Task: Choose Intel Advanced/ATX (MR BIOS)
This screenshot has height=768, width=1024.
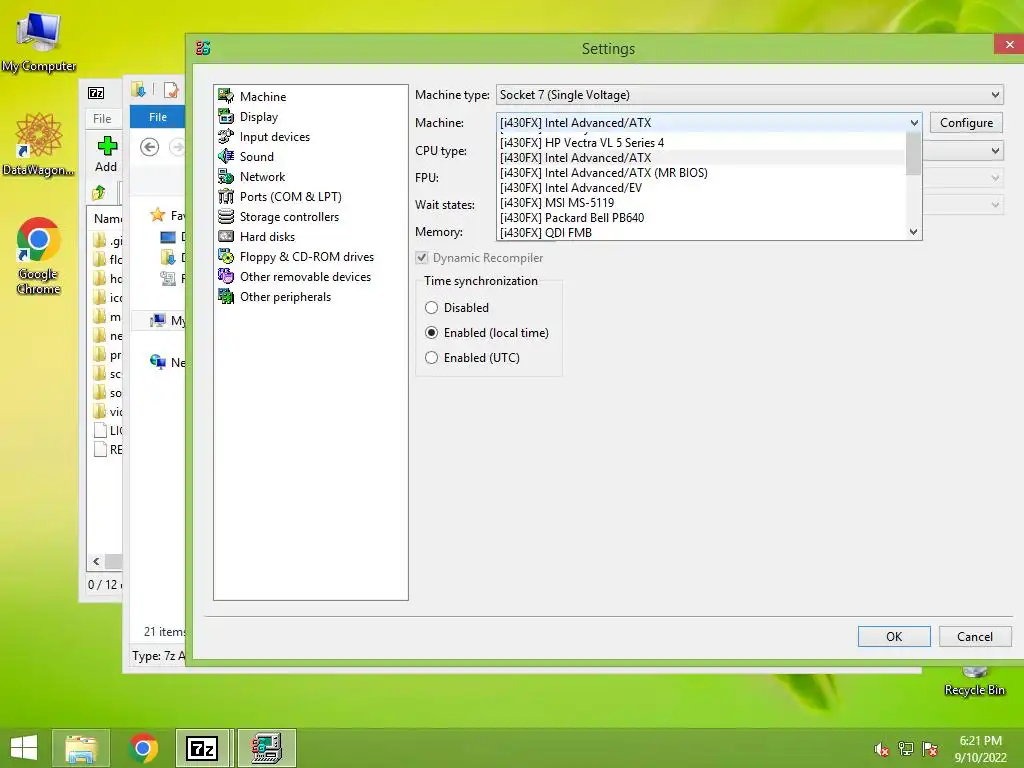Action: click(703, 173)
